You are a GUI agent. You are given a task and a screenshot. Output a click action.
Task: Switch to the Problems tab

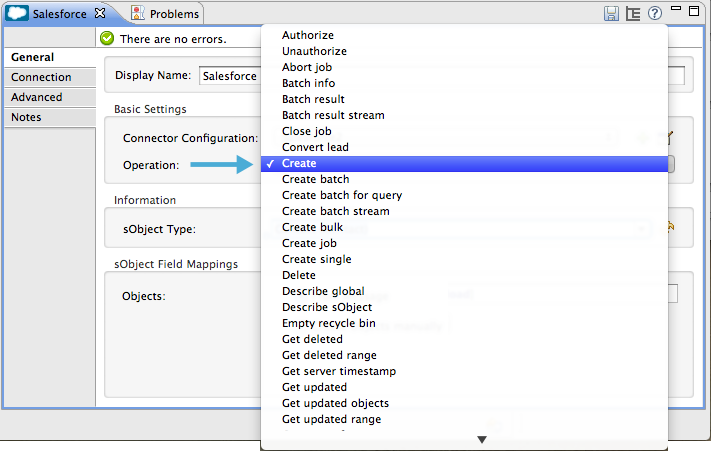166,14
